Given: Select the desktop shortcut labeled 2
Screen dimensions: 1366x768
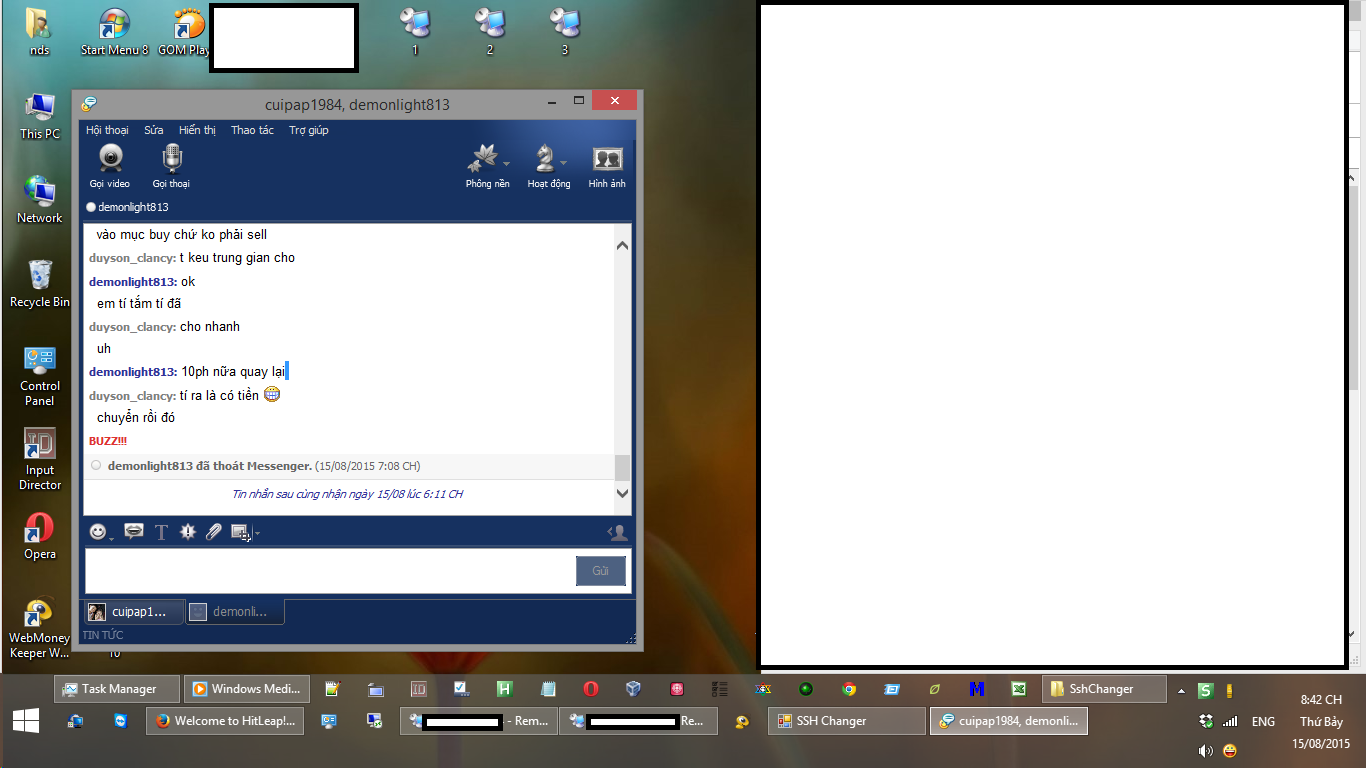Looking at the screenshot, I should coord(490,32).
